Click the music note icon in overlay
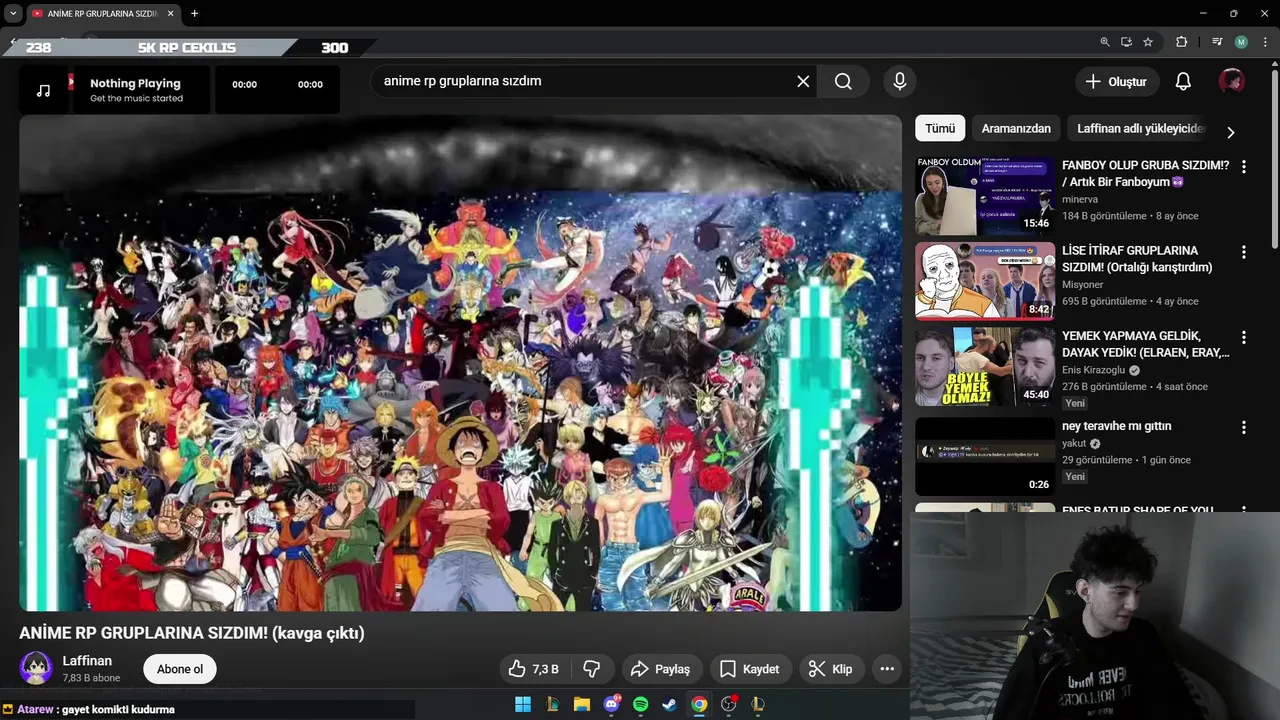The image size is (1280, 720). [x=43, y=90]
